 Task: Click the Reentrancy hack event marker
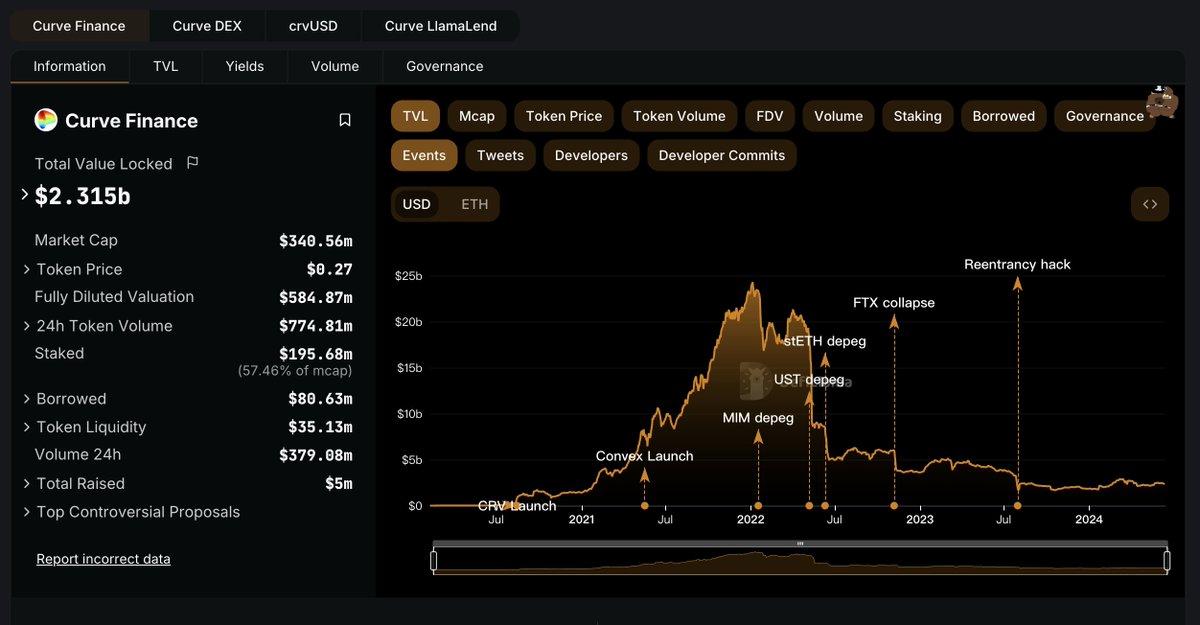(x=1018, y=506)
